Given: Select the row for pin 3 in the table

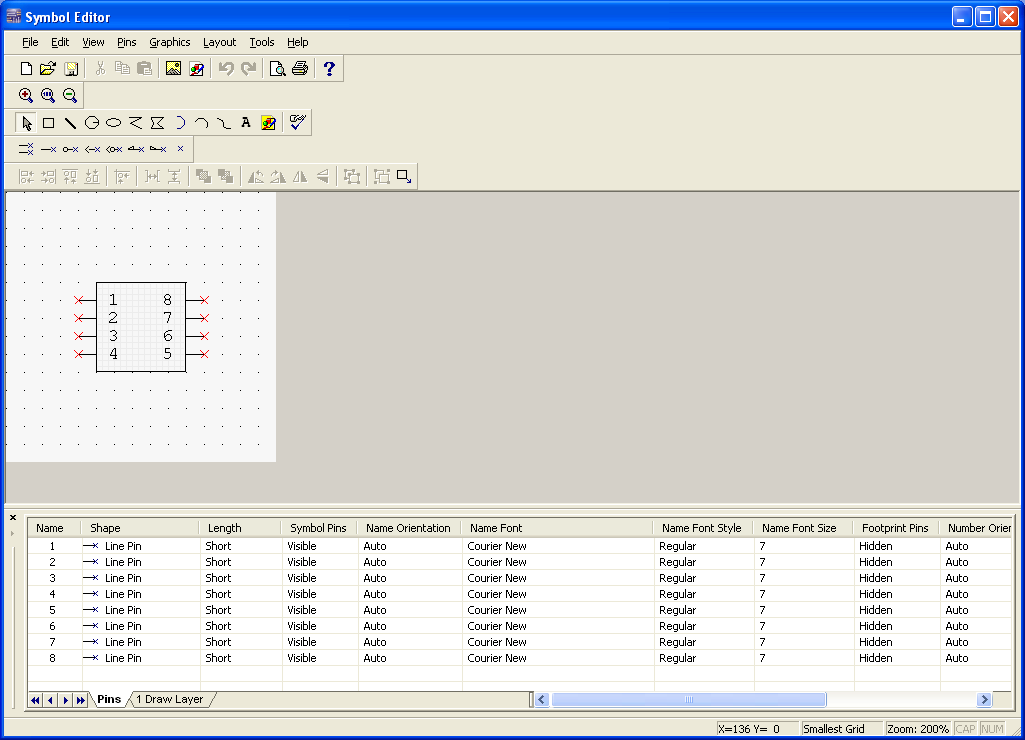Looking at the screenshot, I should (520, 578).
